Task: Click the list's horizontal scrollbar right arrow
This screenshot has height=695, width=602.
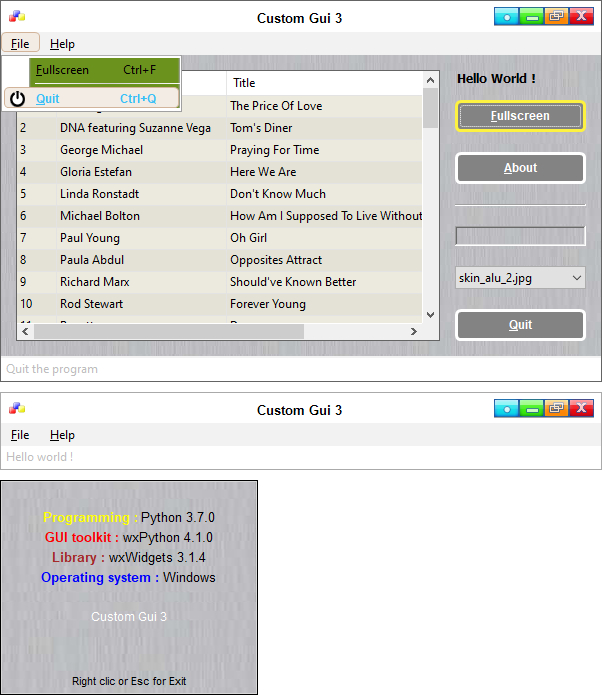Action: click(413, 331)
